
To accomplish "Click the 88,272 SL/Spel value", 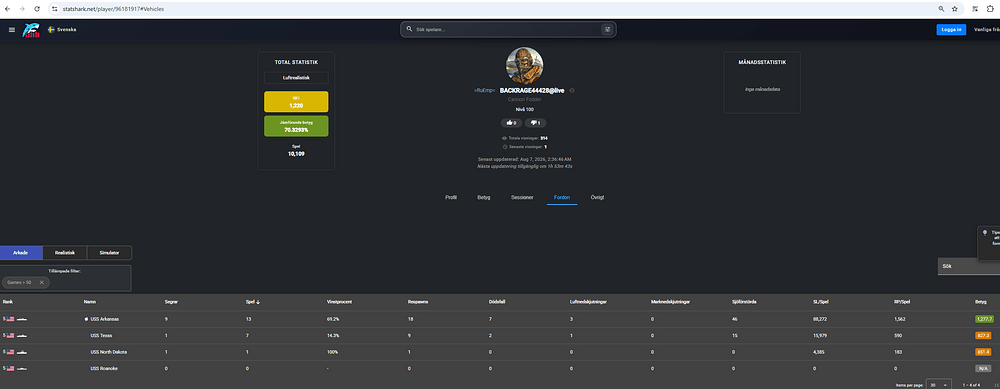I will pyautogui.click(x=821, y=319).
